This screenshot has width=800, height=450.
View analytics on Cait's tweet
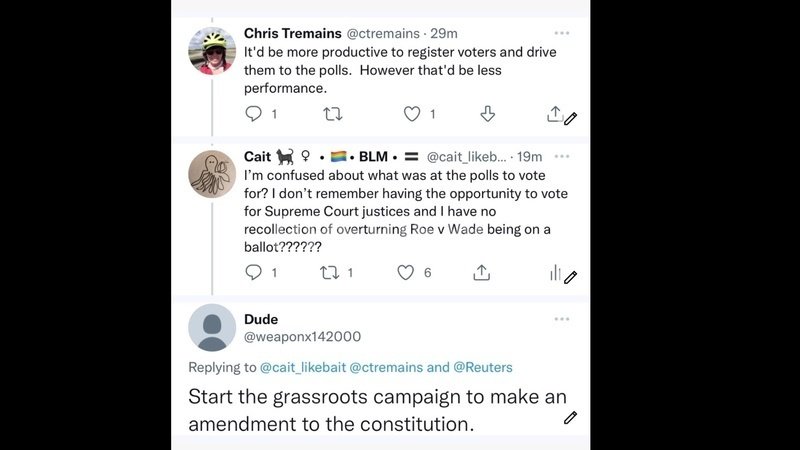(x=554, y=272)
